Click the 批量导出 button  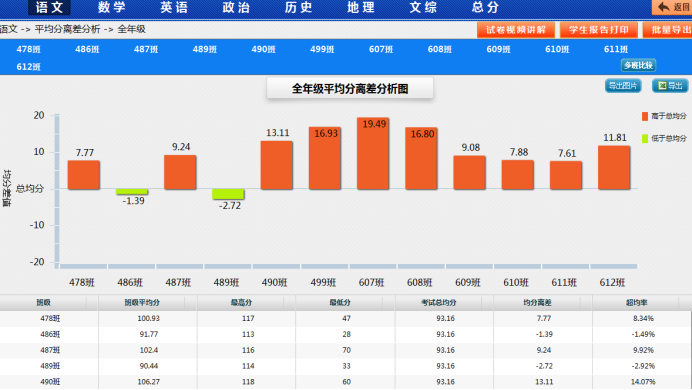coord(668,30)
